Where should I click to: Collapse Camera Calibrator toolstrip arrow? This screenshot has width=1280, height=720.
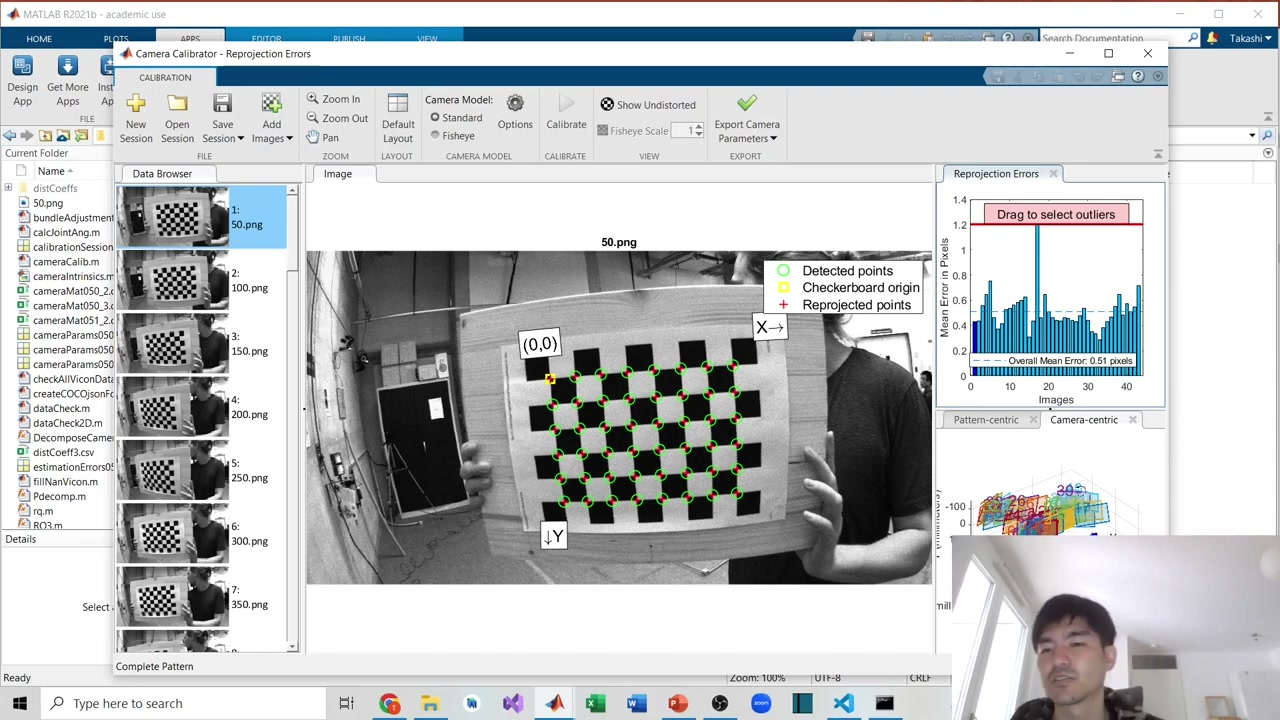coord(1158,154)
